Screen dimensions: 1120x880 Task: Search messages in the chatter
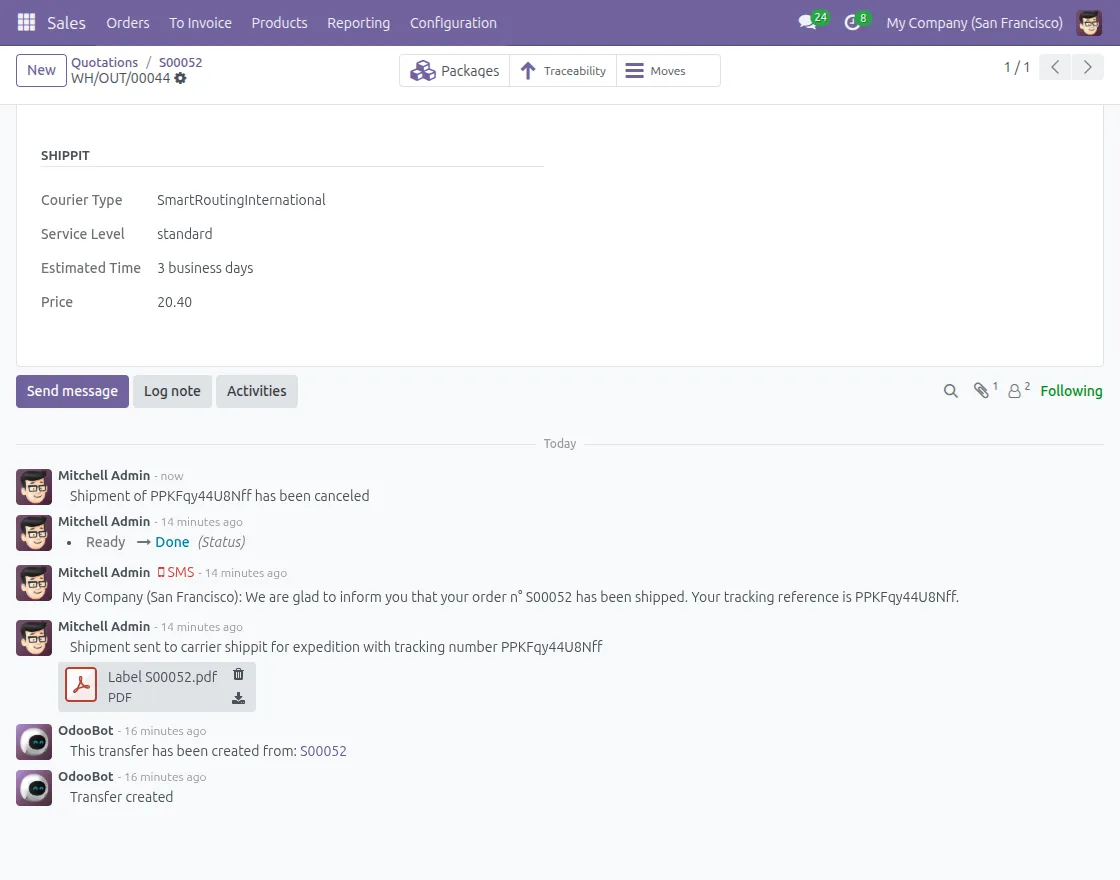(x=950, y=391)
